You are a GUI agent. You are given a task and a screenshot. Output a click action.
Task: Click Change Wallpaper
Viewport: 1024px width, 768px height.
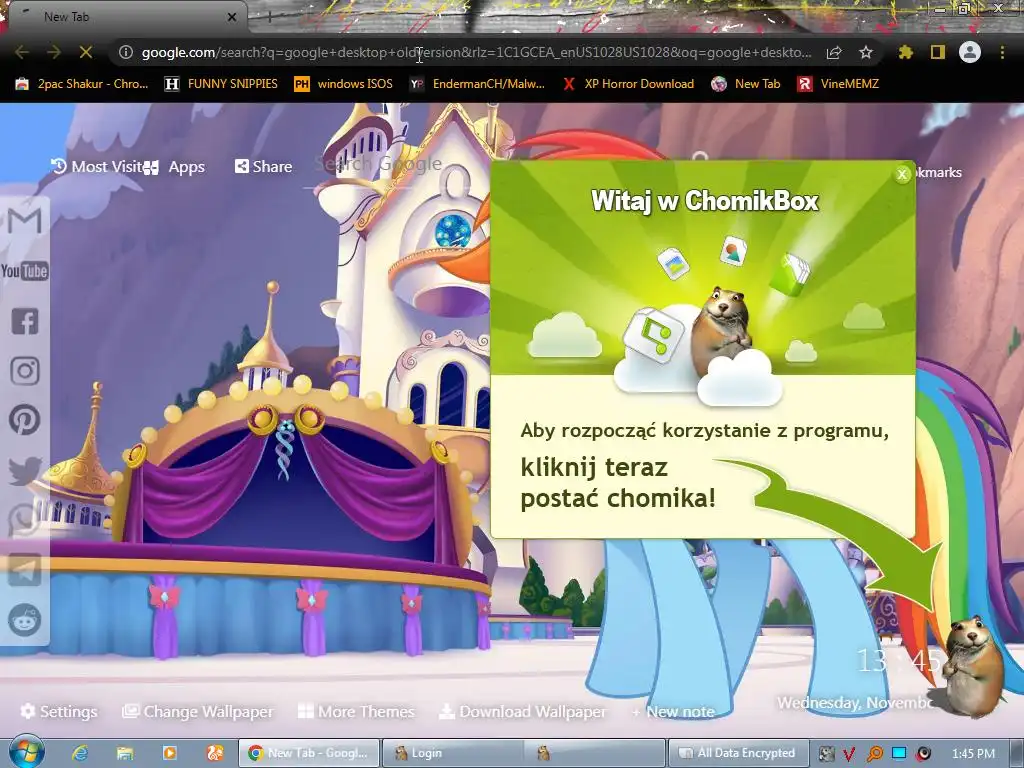click(198, 711)
